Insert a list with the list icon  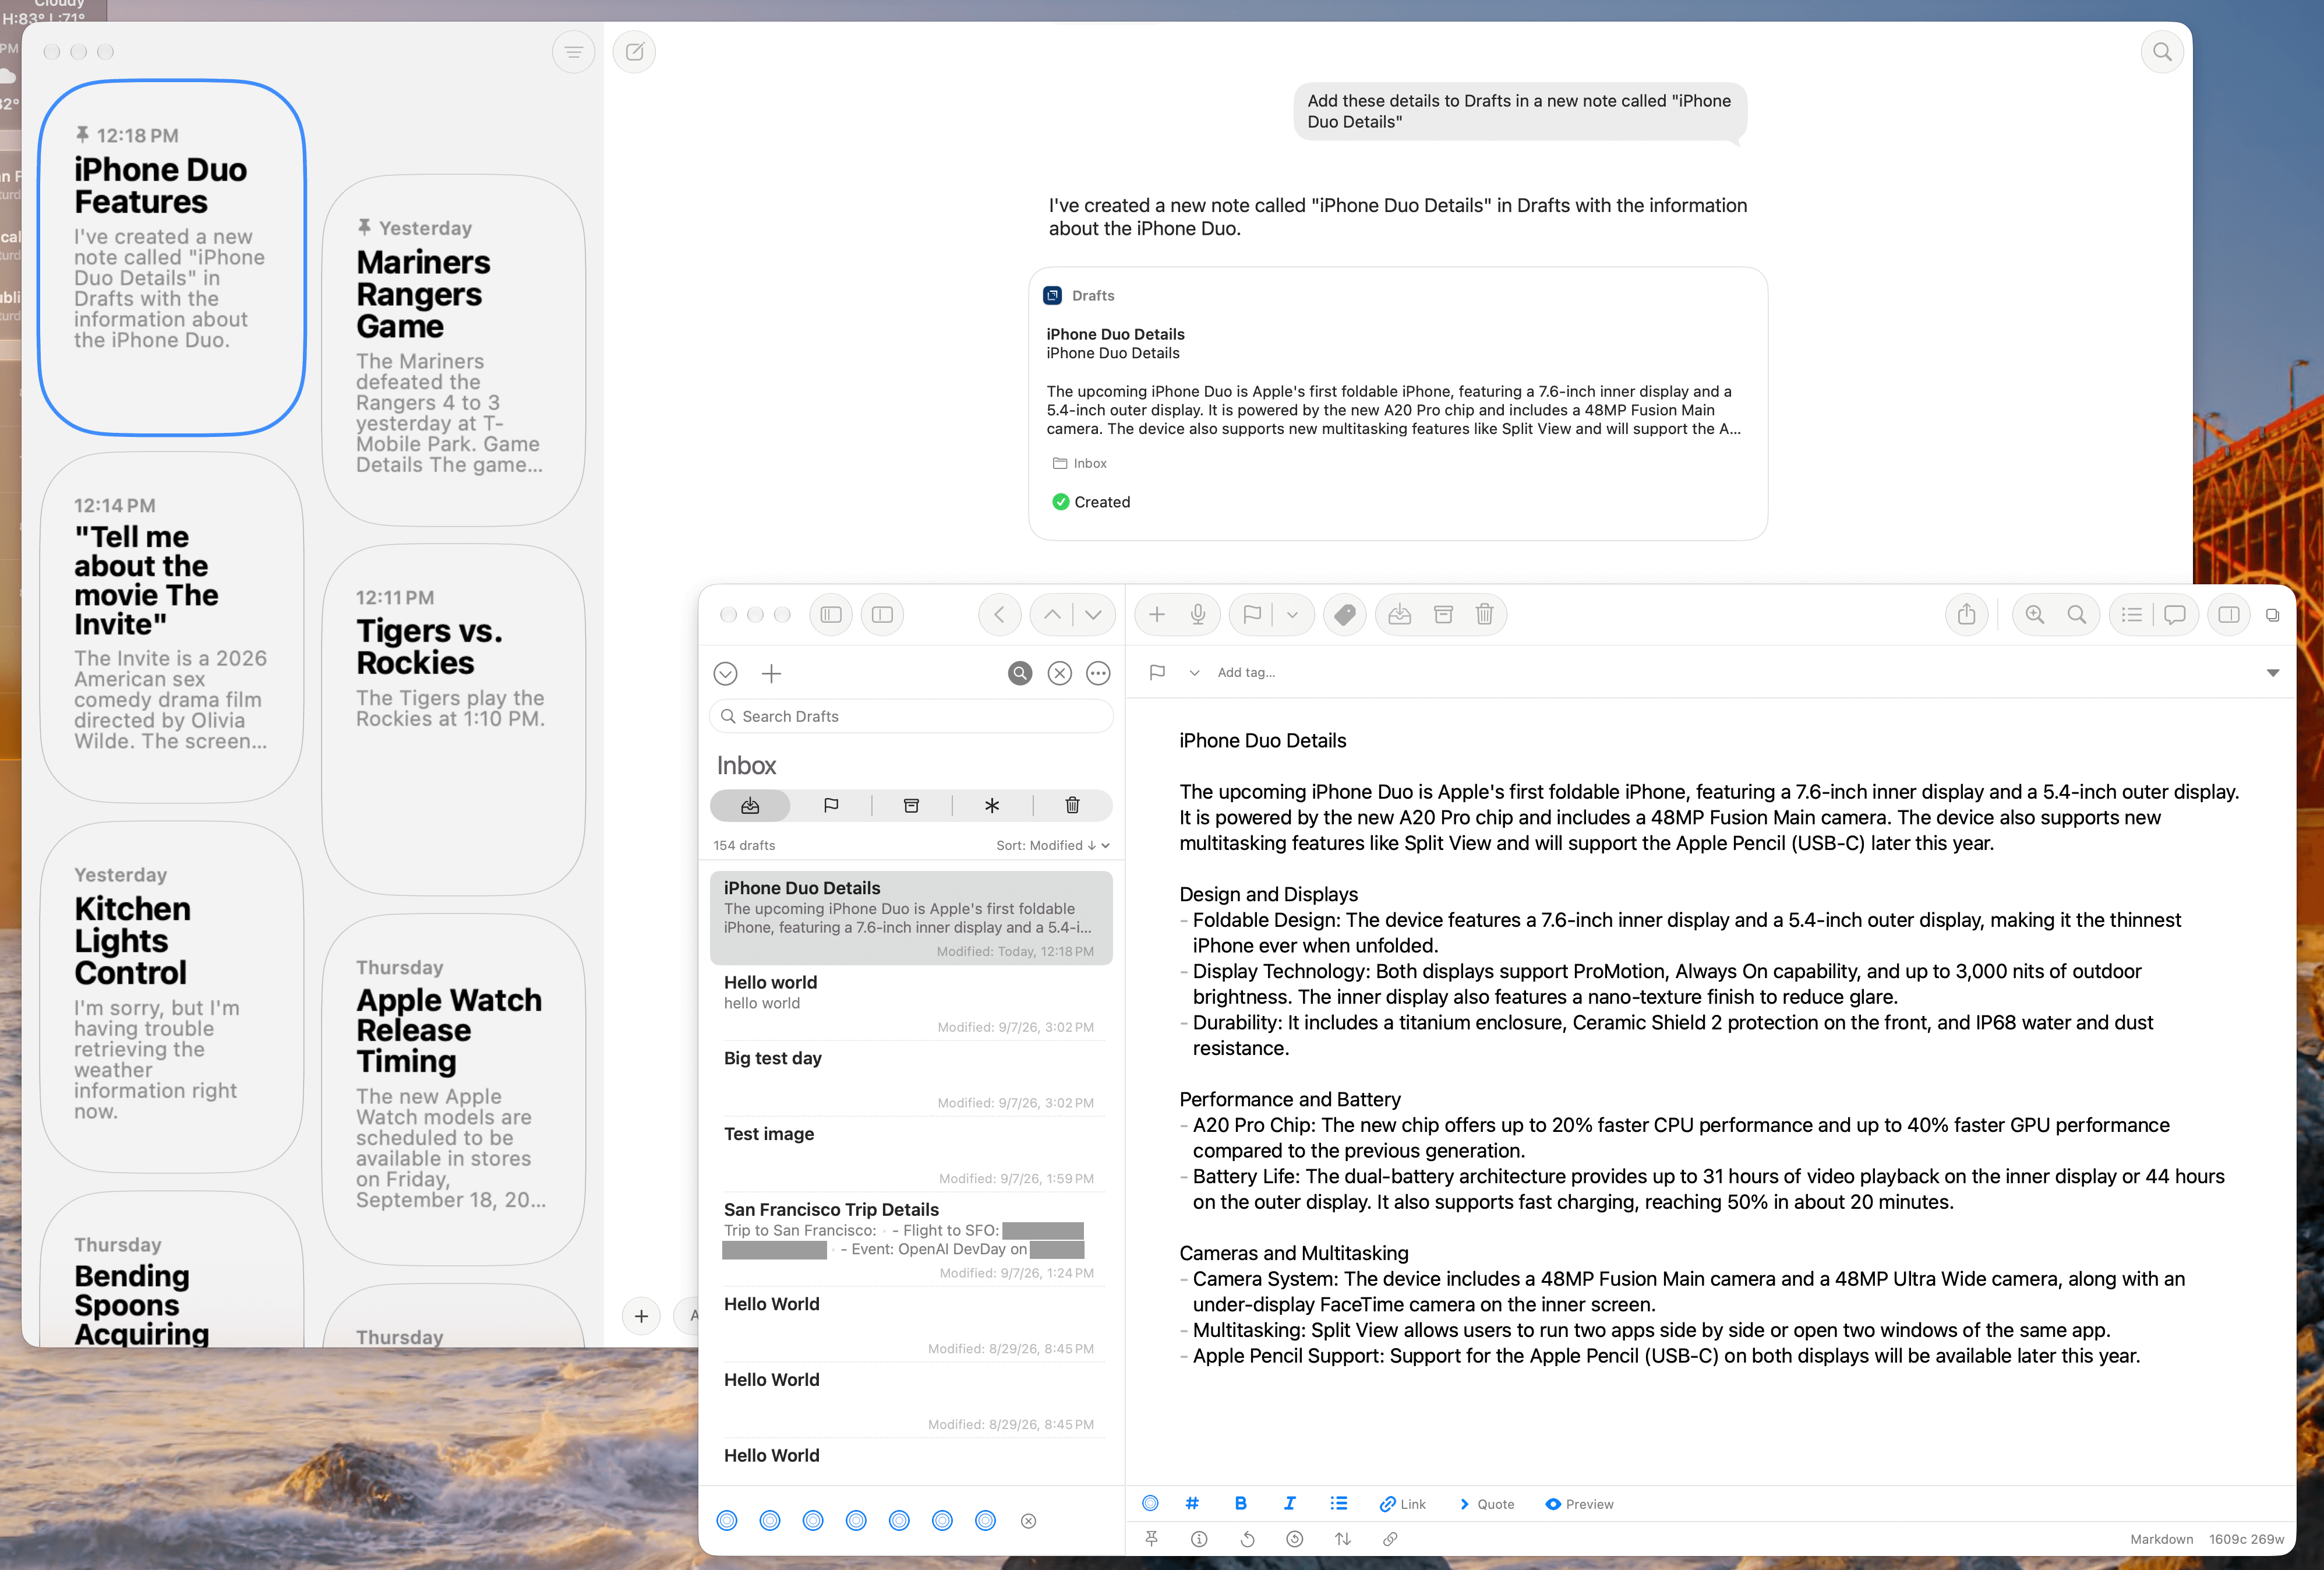pos(1339,1504)
